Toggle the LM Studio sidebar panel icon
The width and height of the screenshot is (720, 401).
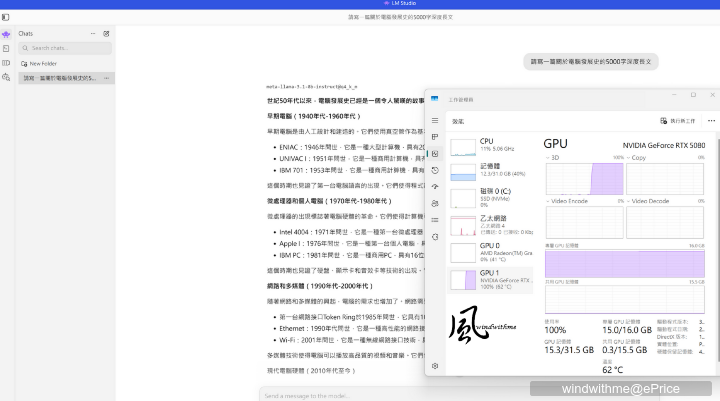(x=6, y=17)
